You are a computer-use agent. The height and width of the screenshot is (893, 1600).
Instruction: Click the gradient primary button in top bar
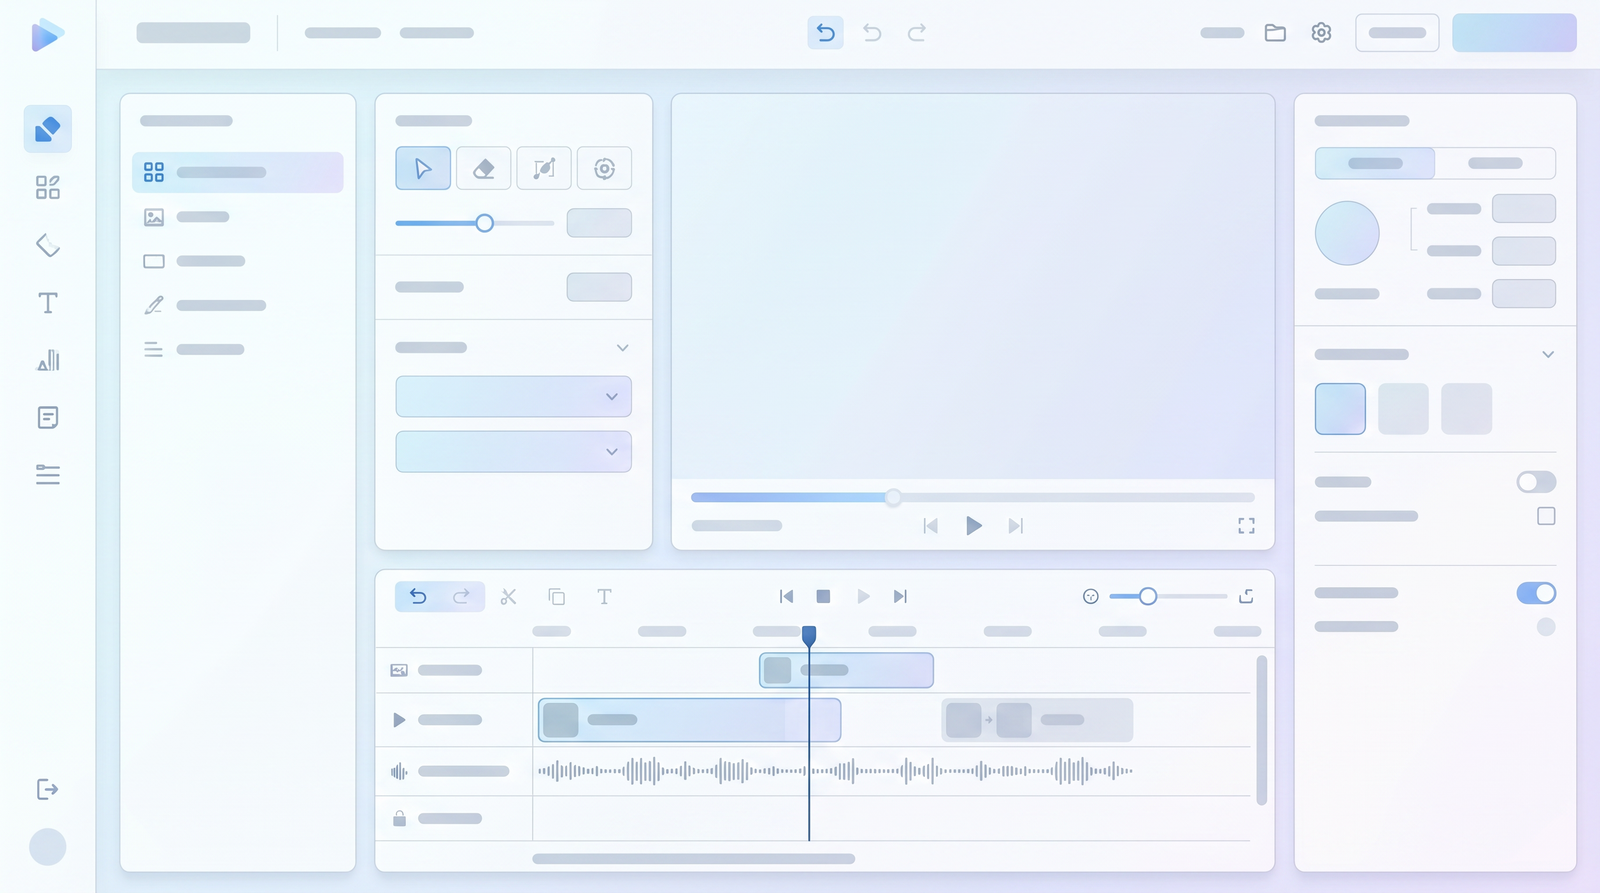click(1514, 33)
